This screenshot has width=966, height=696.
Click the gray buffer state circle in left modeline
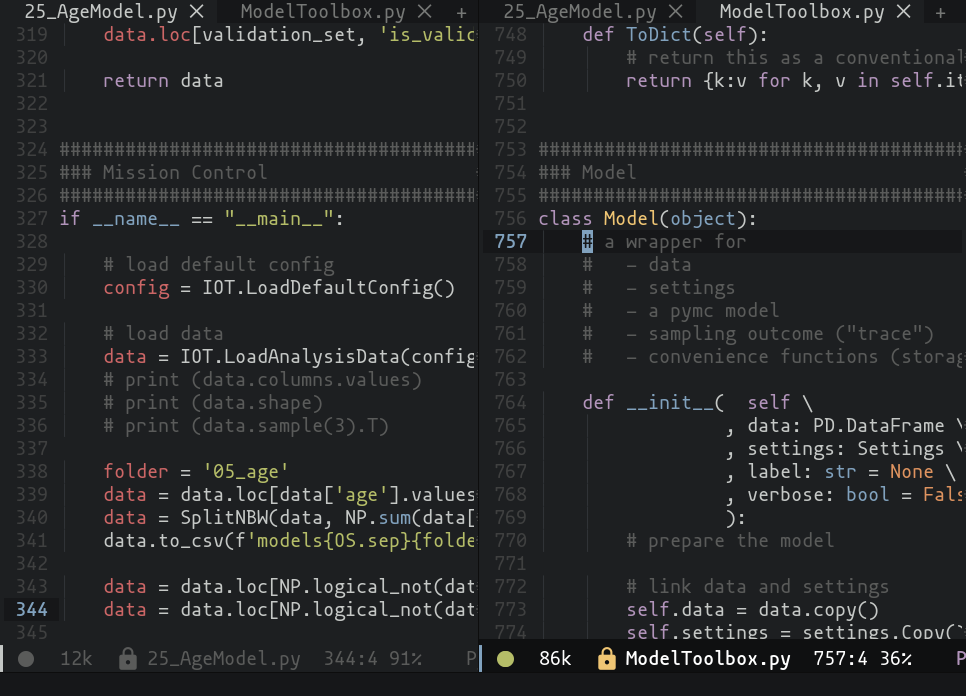tap(26, 659)
